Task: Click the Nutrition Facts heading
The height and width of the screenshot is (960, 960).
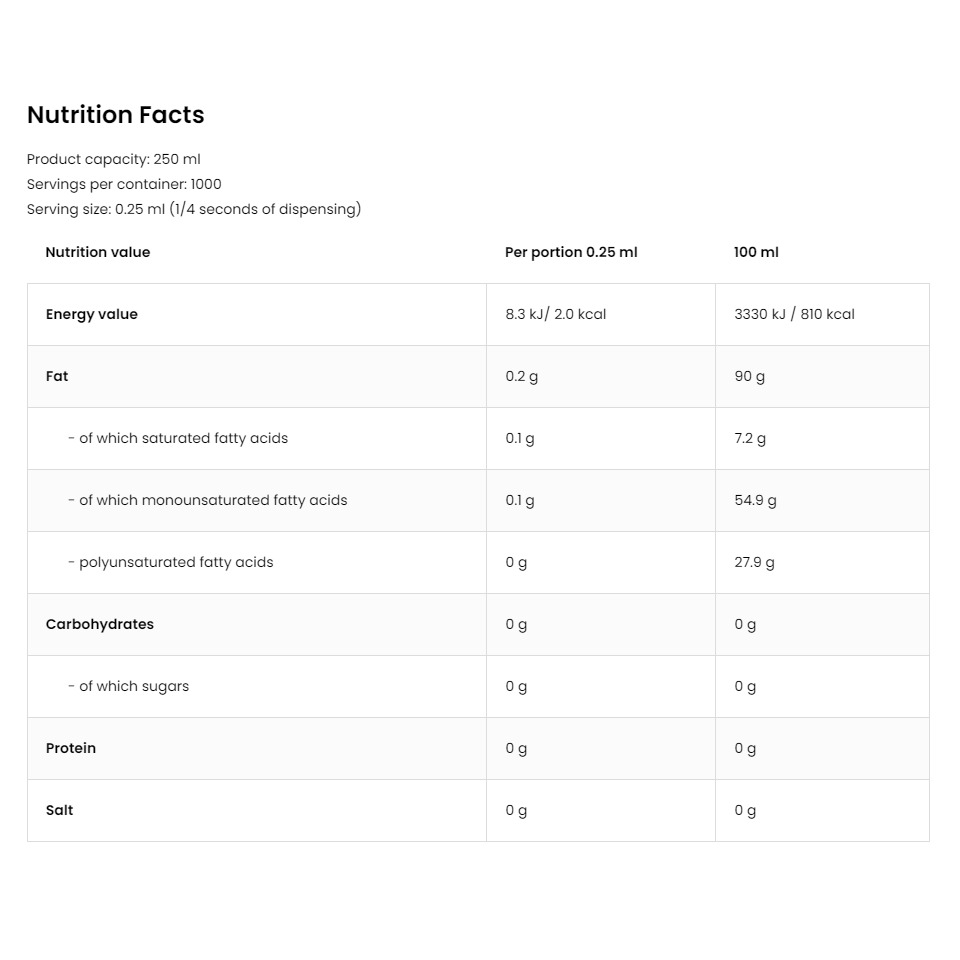Action: point(116,114)
